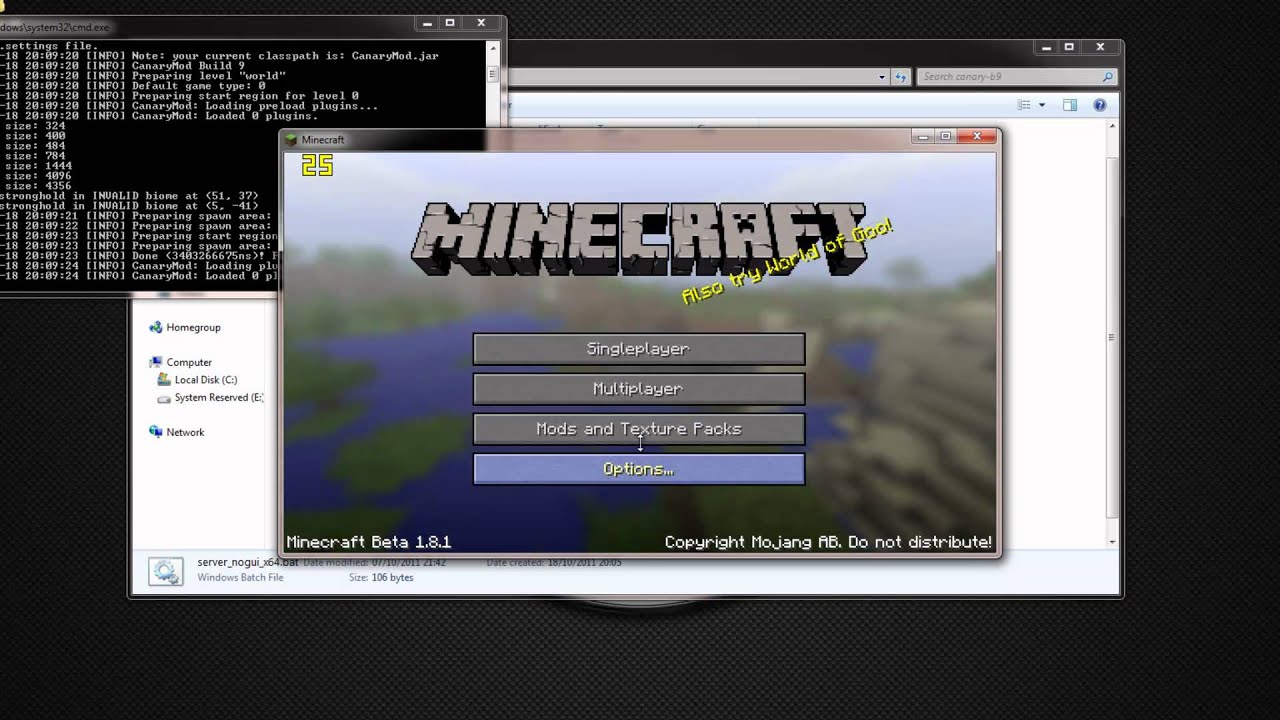Toggle the Explorer preview pane
The height and width of the screenshot is (720, 1280).
pyautogui.click(x=1069, y=105)
